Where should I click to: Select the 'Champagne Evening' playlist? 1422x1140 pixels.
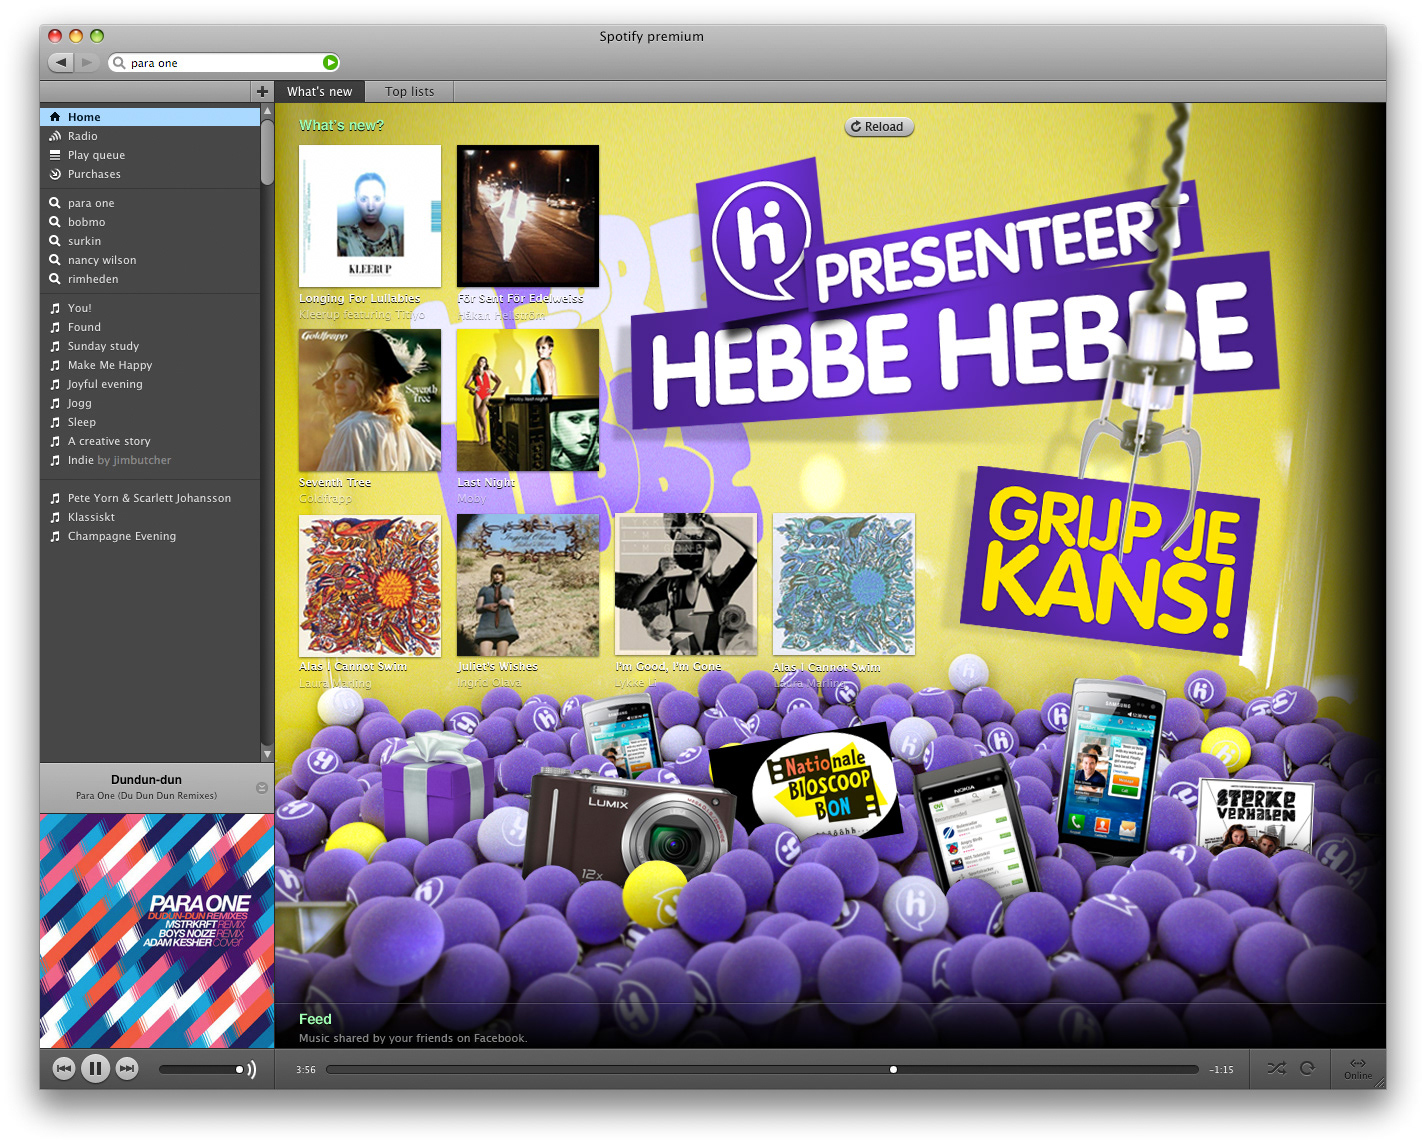tap(150, 536)
